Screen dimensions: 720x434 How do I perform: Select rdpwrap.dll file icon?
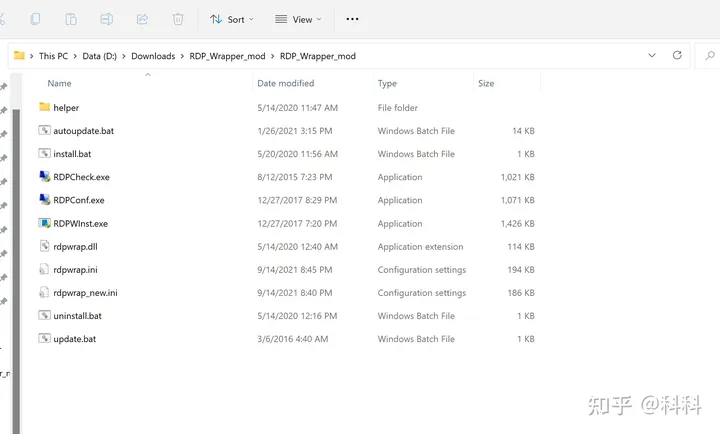[44, 246]
